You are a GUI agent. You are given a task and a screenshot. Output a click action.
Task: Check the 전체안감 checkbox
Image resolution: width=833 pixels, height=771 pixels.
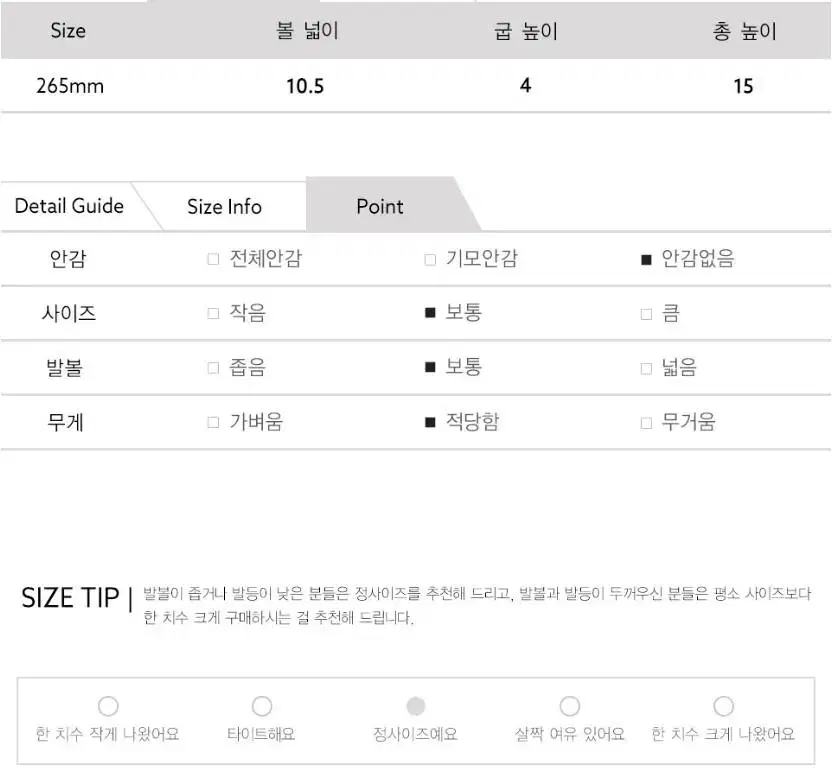coord(213,260)
